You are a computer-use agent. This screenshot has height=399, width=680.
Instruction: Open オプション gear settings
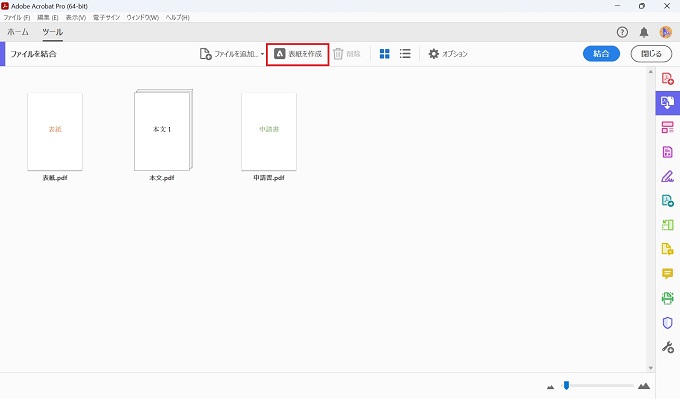click(x=448, y=54)
